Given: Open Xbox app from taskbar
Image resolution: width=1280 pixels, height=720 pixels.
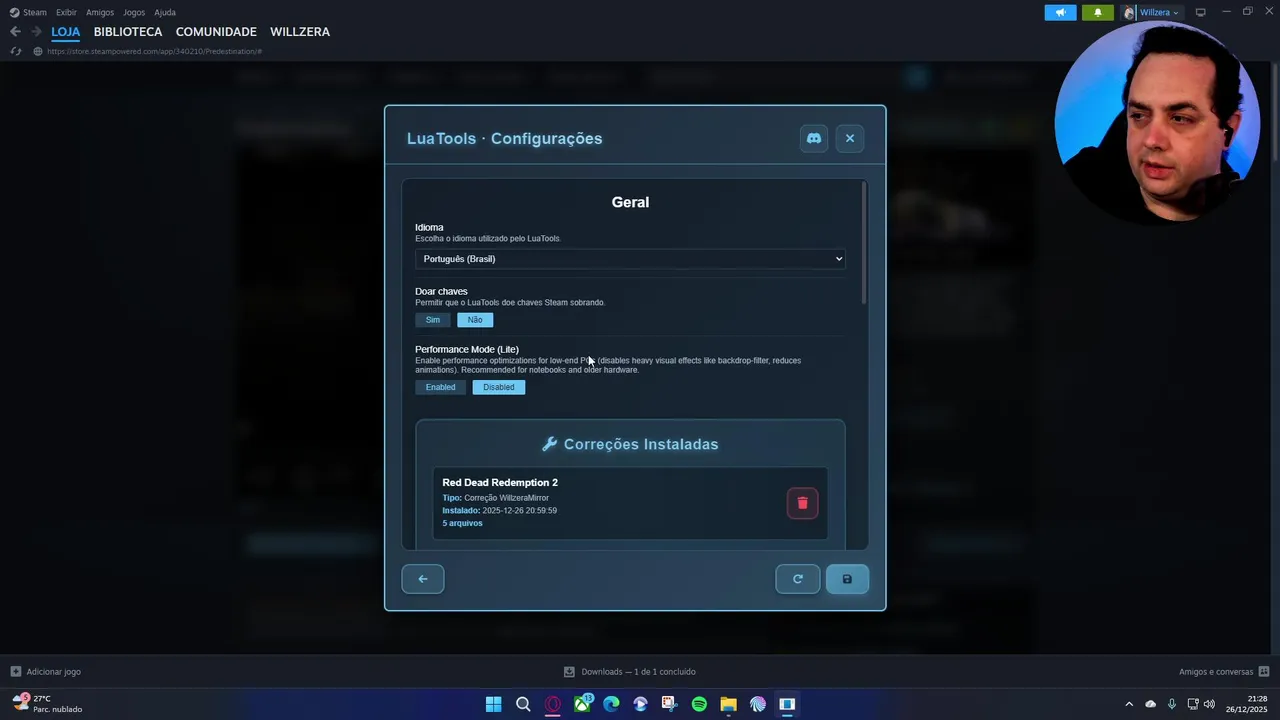Looking at the screenshot, I should tap(582, 704).
